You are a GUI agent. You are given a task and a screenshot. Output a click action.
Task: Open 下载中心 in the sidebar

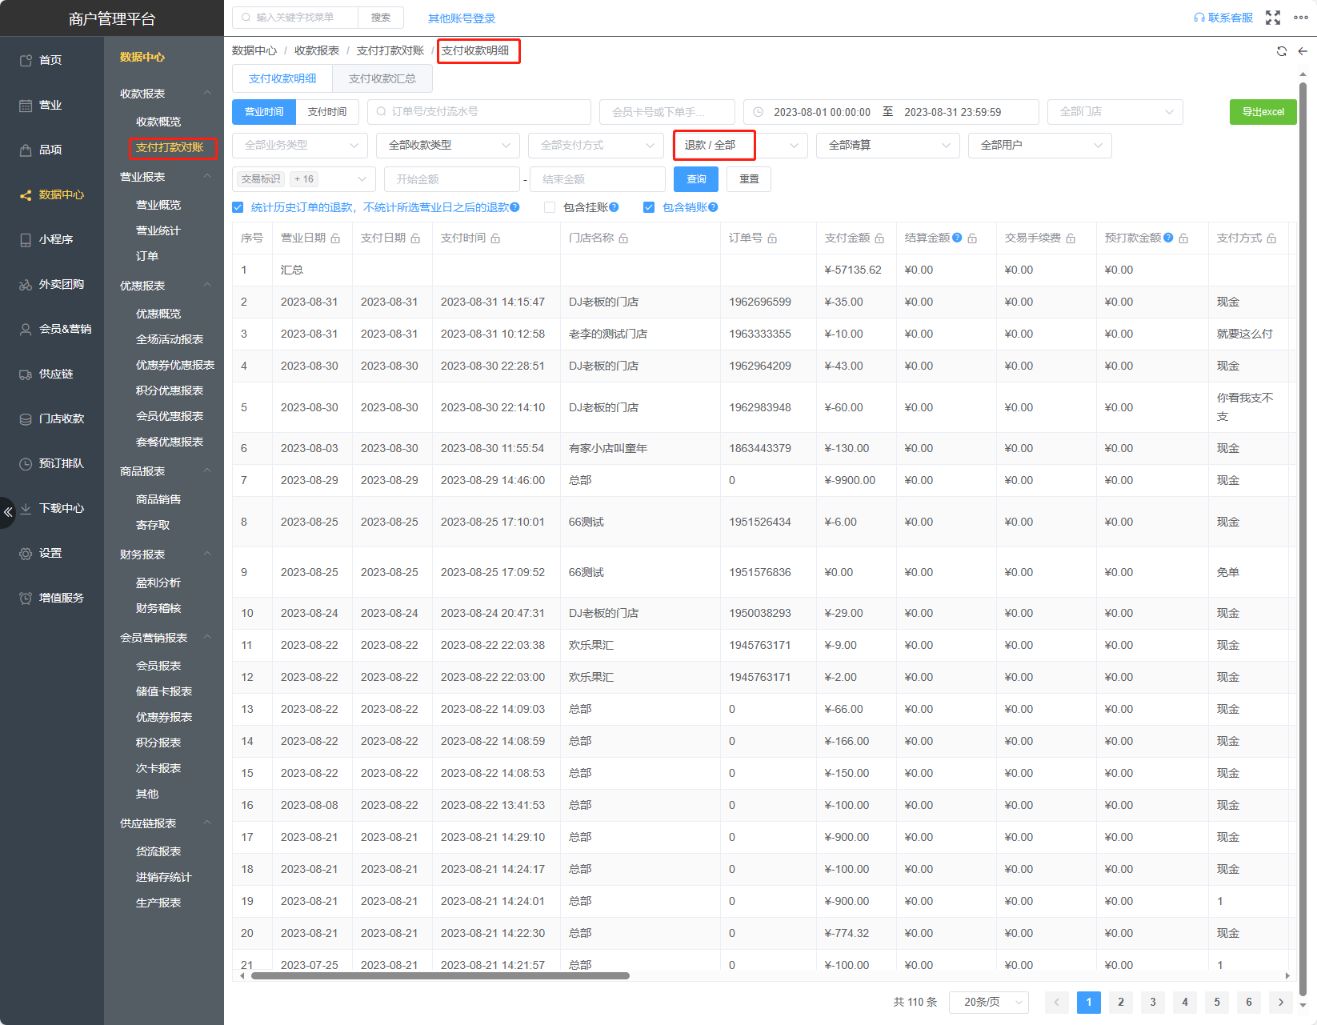click(x=52, y=509)
